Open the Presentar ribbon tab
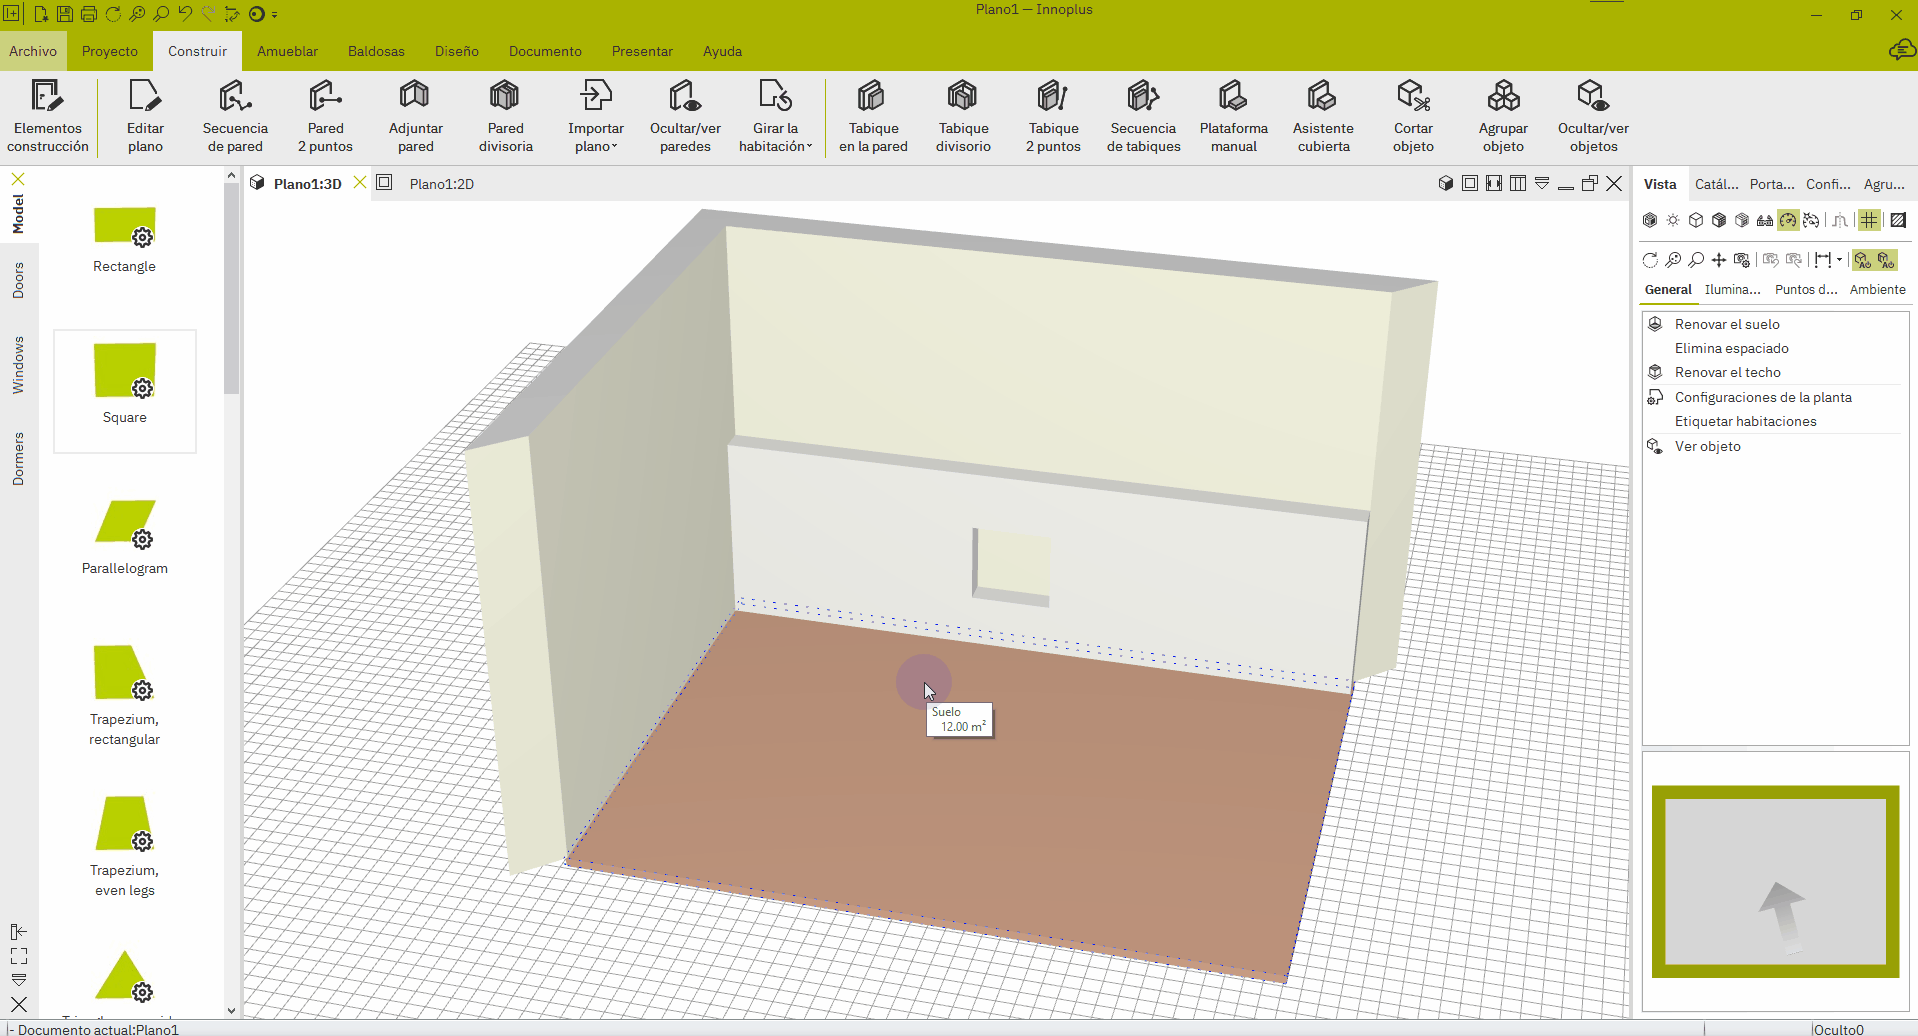 point(642,51)
